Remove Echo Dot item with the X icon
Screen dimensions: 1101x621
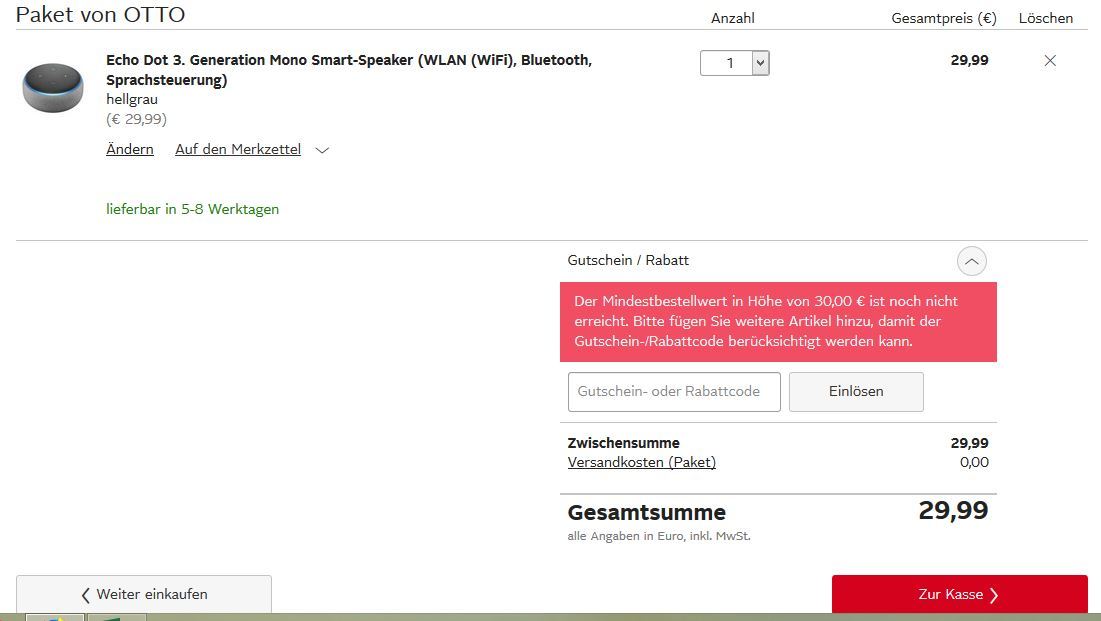point(1050,60)
